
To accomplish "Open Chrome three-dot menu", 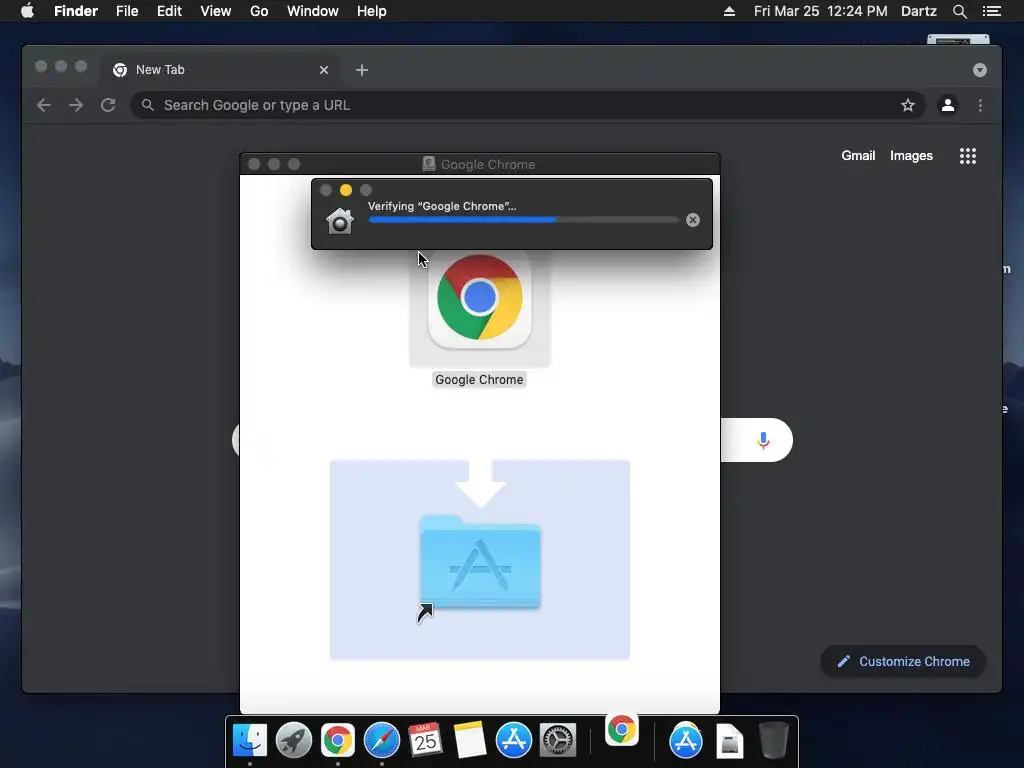I will tap(980, 105).
